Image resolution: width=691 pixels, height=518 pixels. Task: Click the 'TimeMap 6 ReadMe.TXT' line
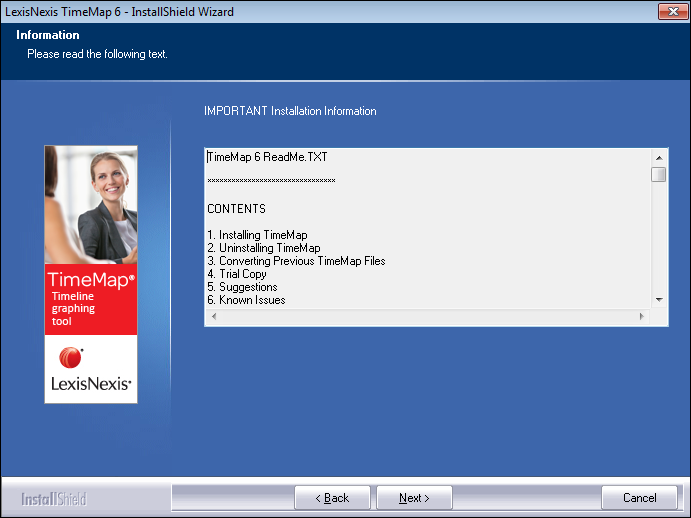(267, 157)
